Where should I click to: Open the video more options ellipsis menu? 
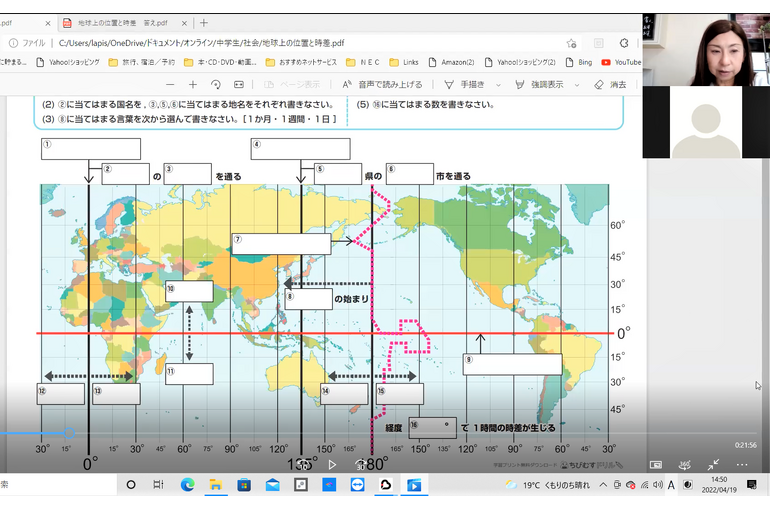[x=742, y=464]
